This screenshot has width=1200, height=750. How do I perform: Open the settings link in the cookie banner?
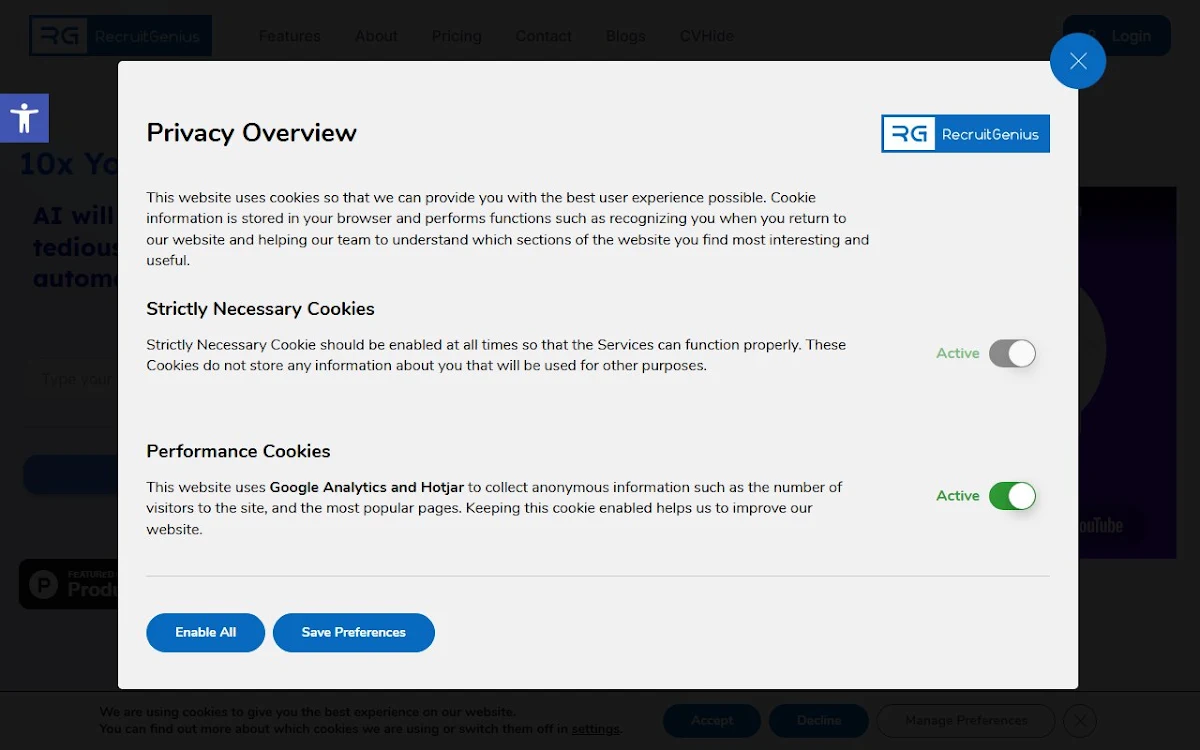pos(596,729)
